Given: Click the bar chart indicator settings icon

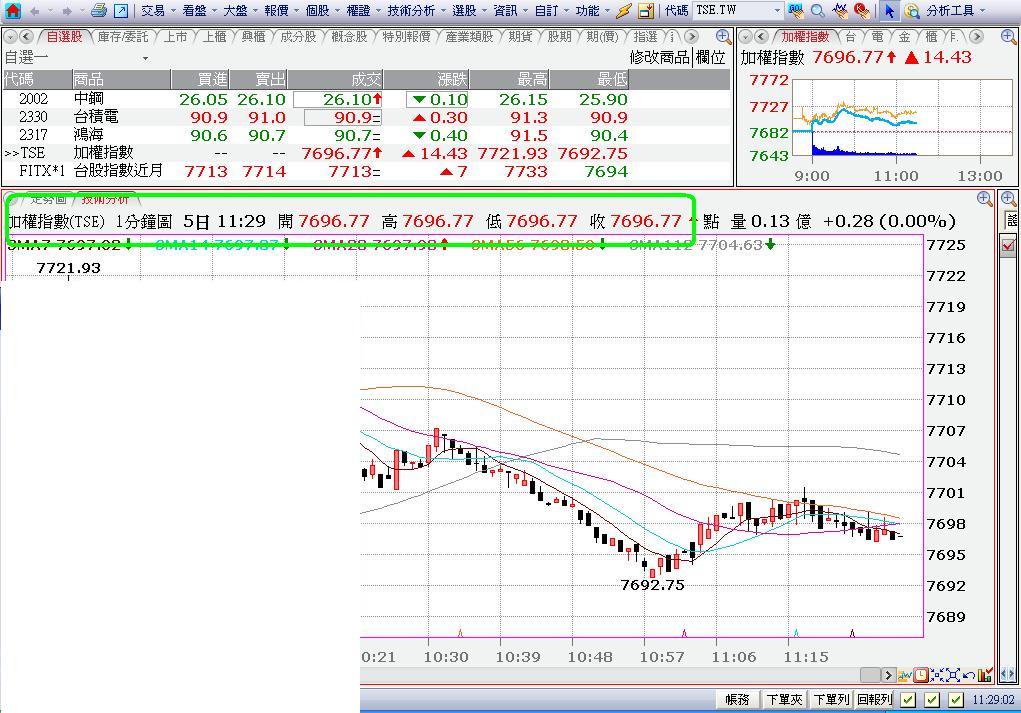Looking at the screenshot, I should (985, 675).
